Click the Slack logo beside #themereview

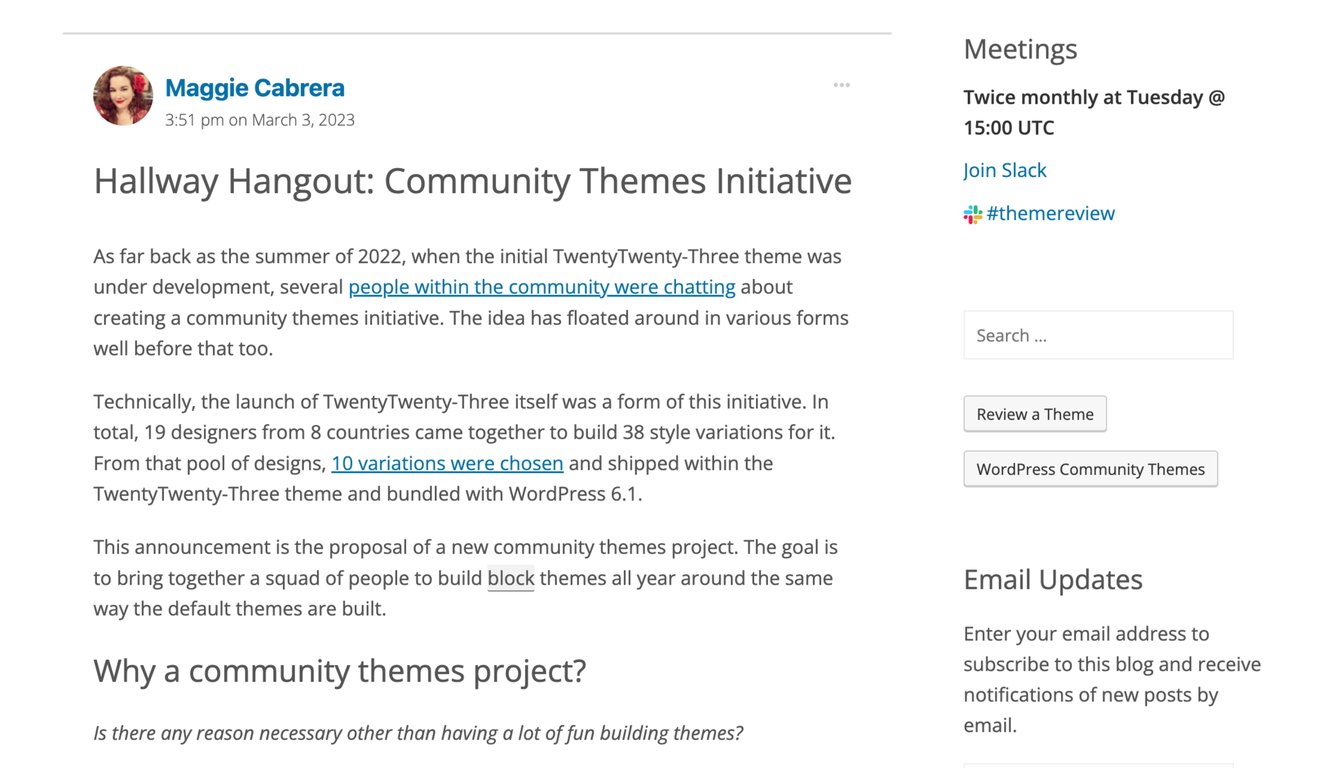tap(971, 213)
